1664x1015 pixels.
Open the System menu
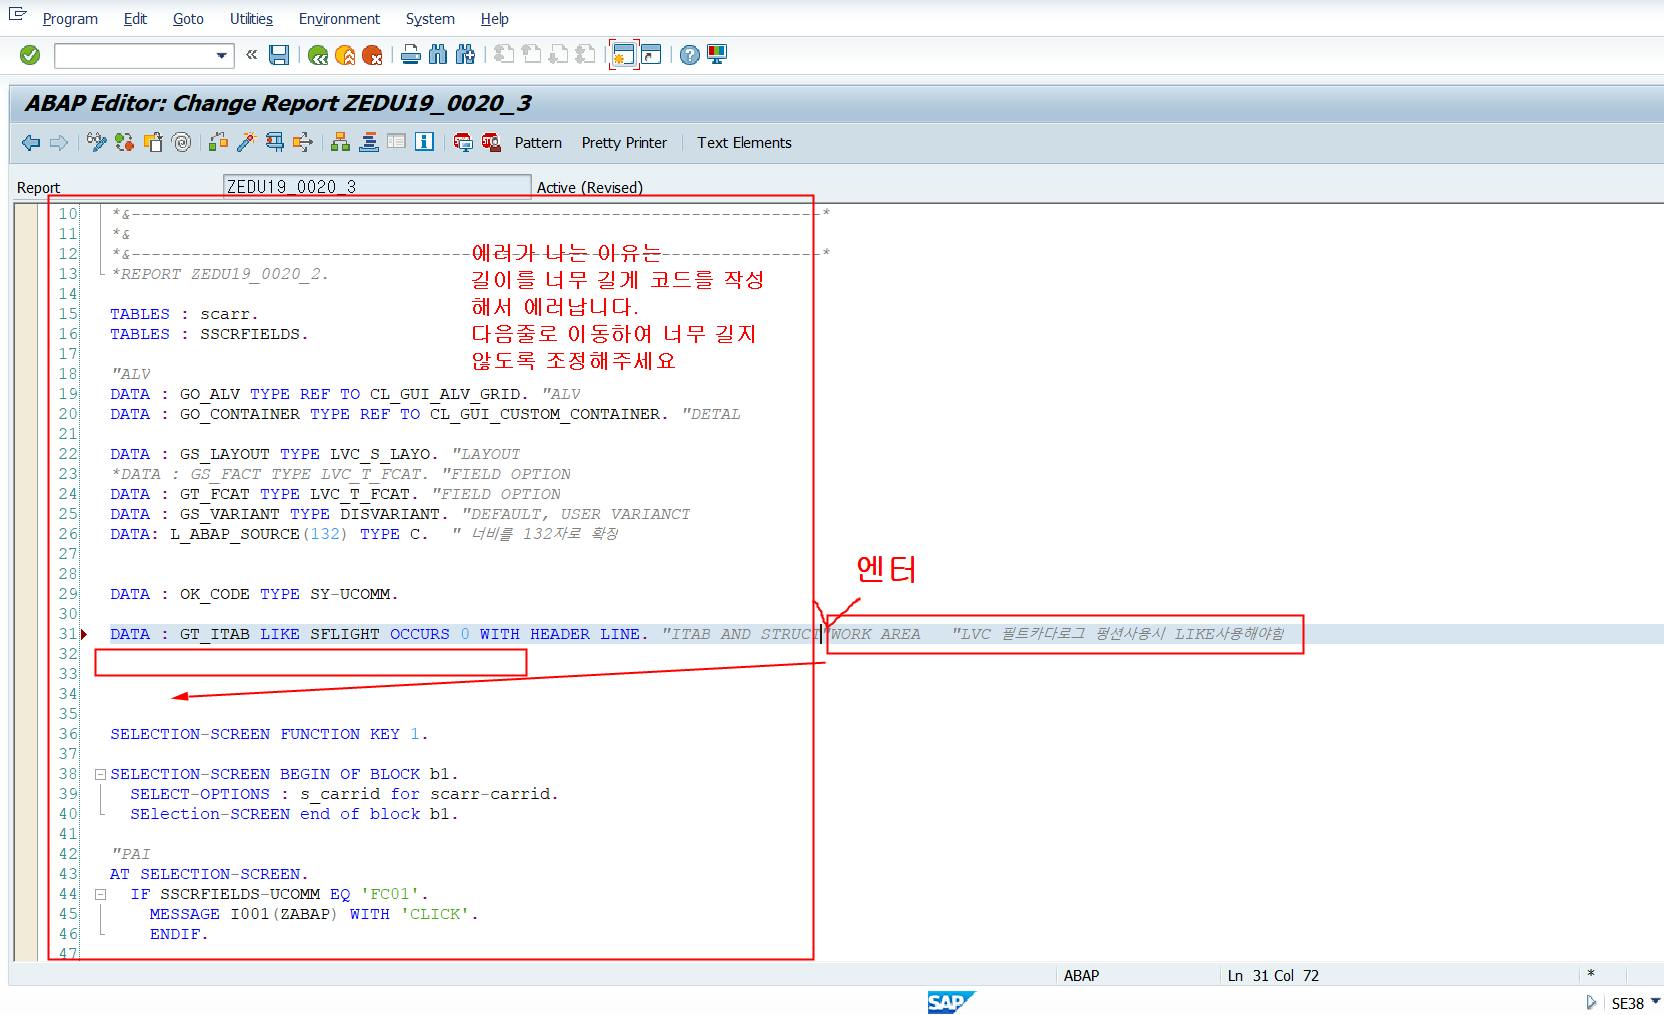430,19
